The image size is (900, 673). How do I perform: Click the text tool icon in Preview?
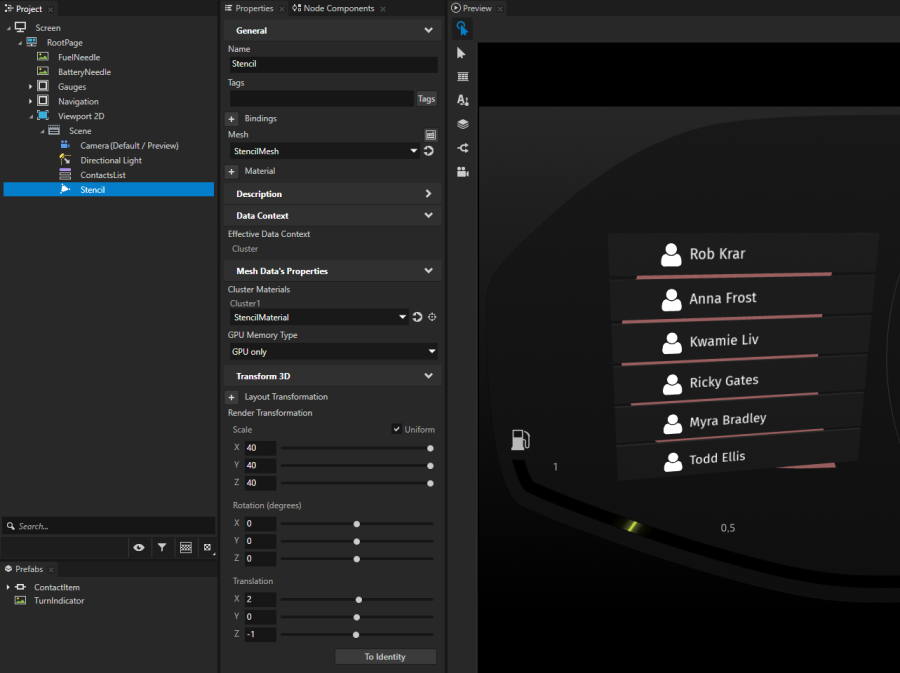click(x=462, y=100)
